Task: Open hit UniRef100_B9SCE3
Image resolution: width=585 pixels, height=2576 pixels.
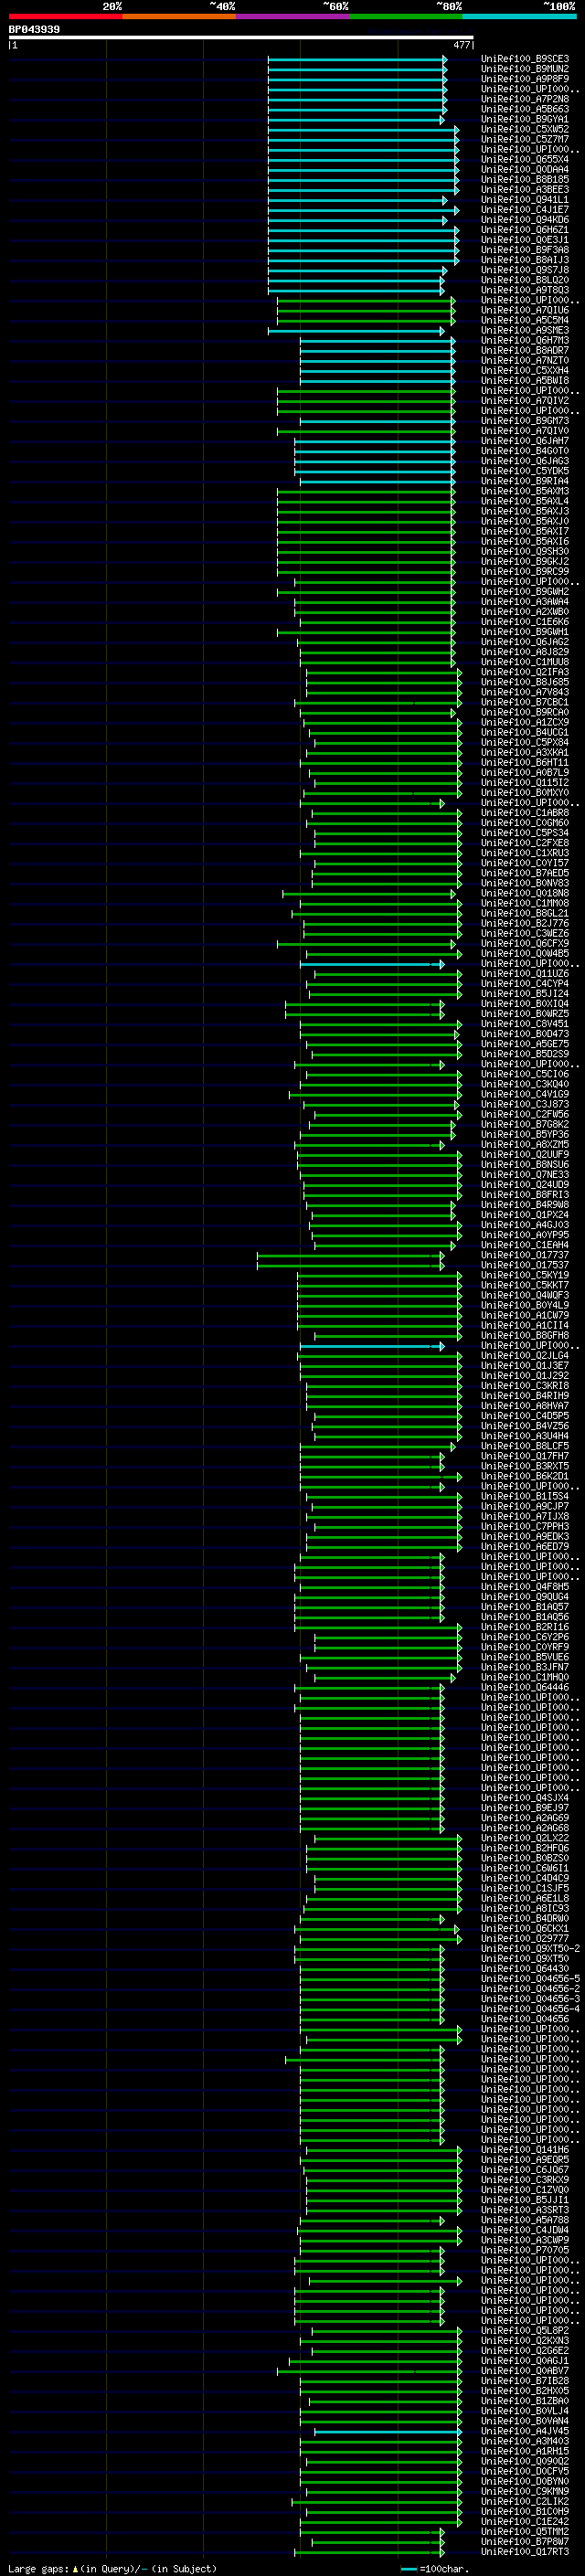Action: click(x=525, y=59)
